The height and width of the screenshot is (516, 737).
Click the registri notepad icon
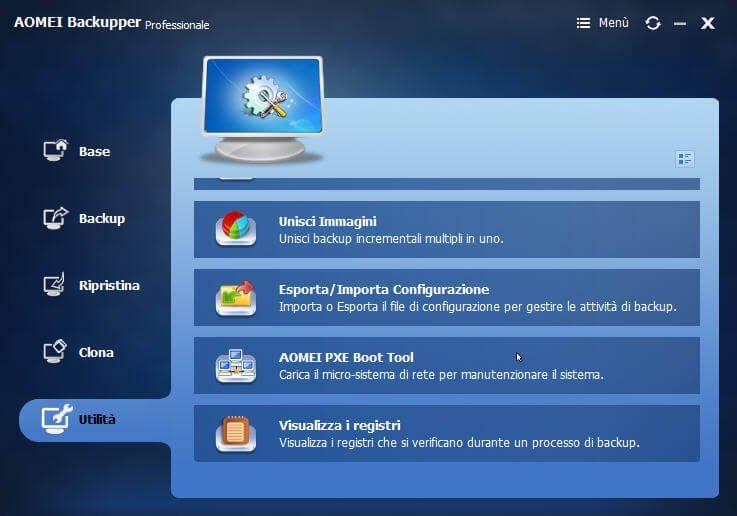236,434
